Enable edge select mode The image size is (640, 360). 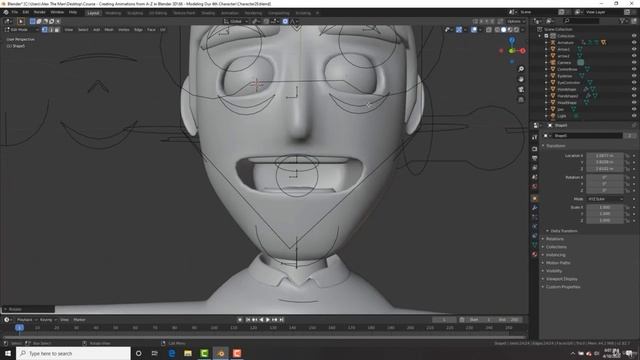tap(51, 29)
